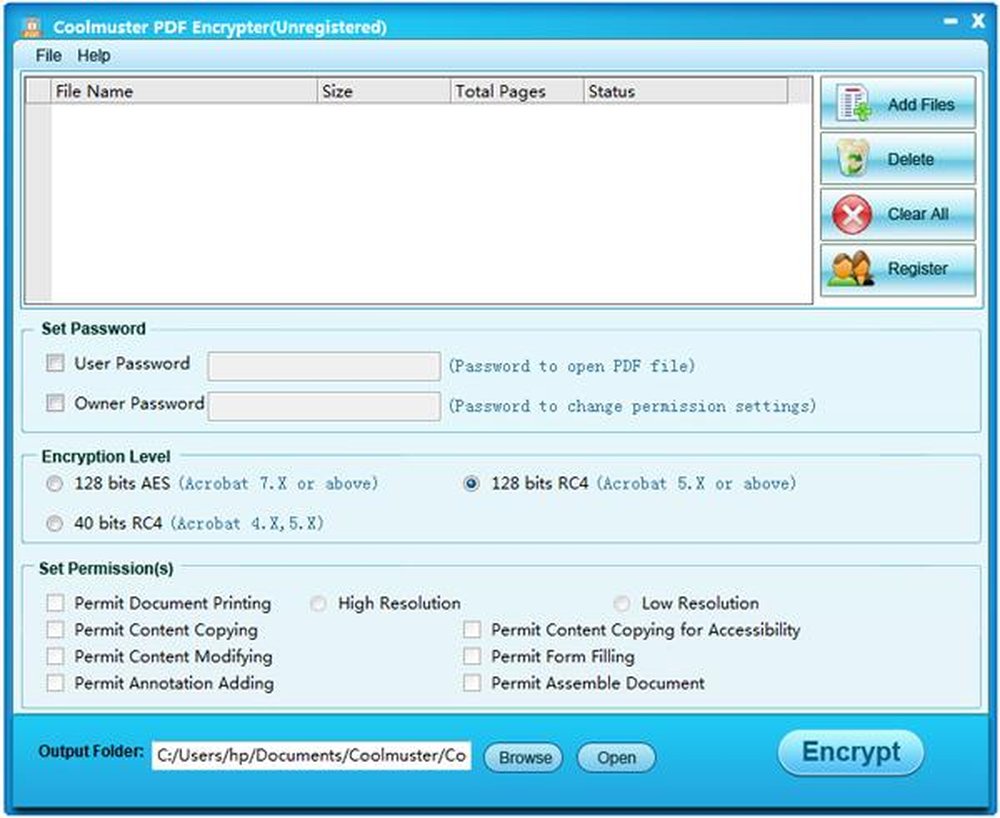Screen dimensions: 1000x818
Task: Click the Clear All red cross icon
Action: (x=850, y=214)
